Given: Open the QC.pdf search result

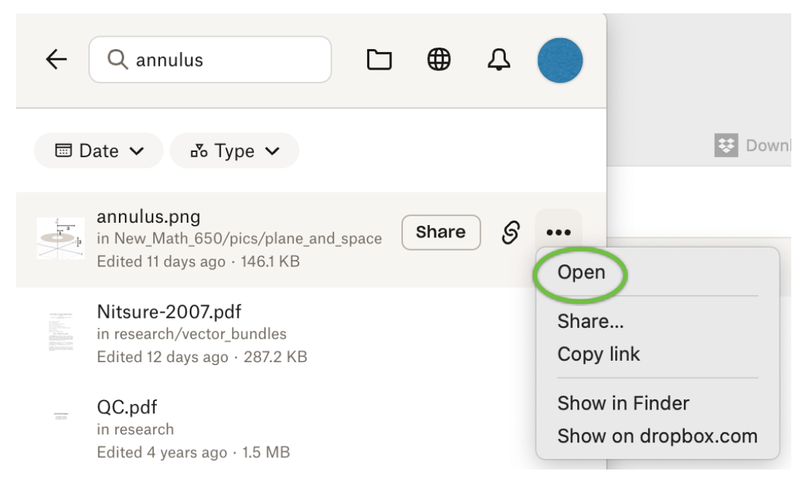Looking at the screenshot, I should coord(127,408).
